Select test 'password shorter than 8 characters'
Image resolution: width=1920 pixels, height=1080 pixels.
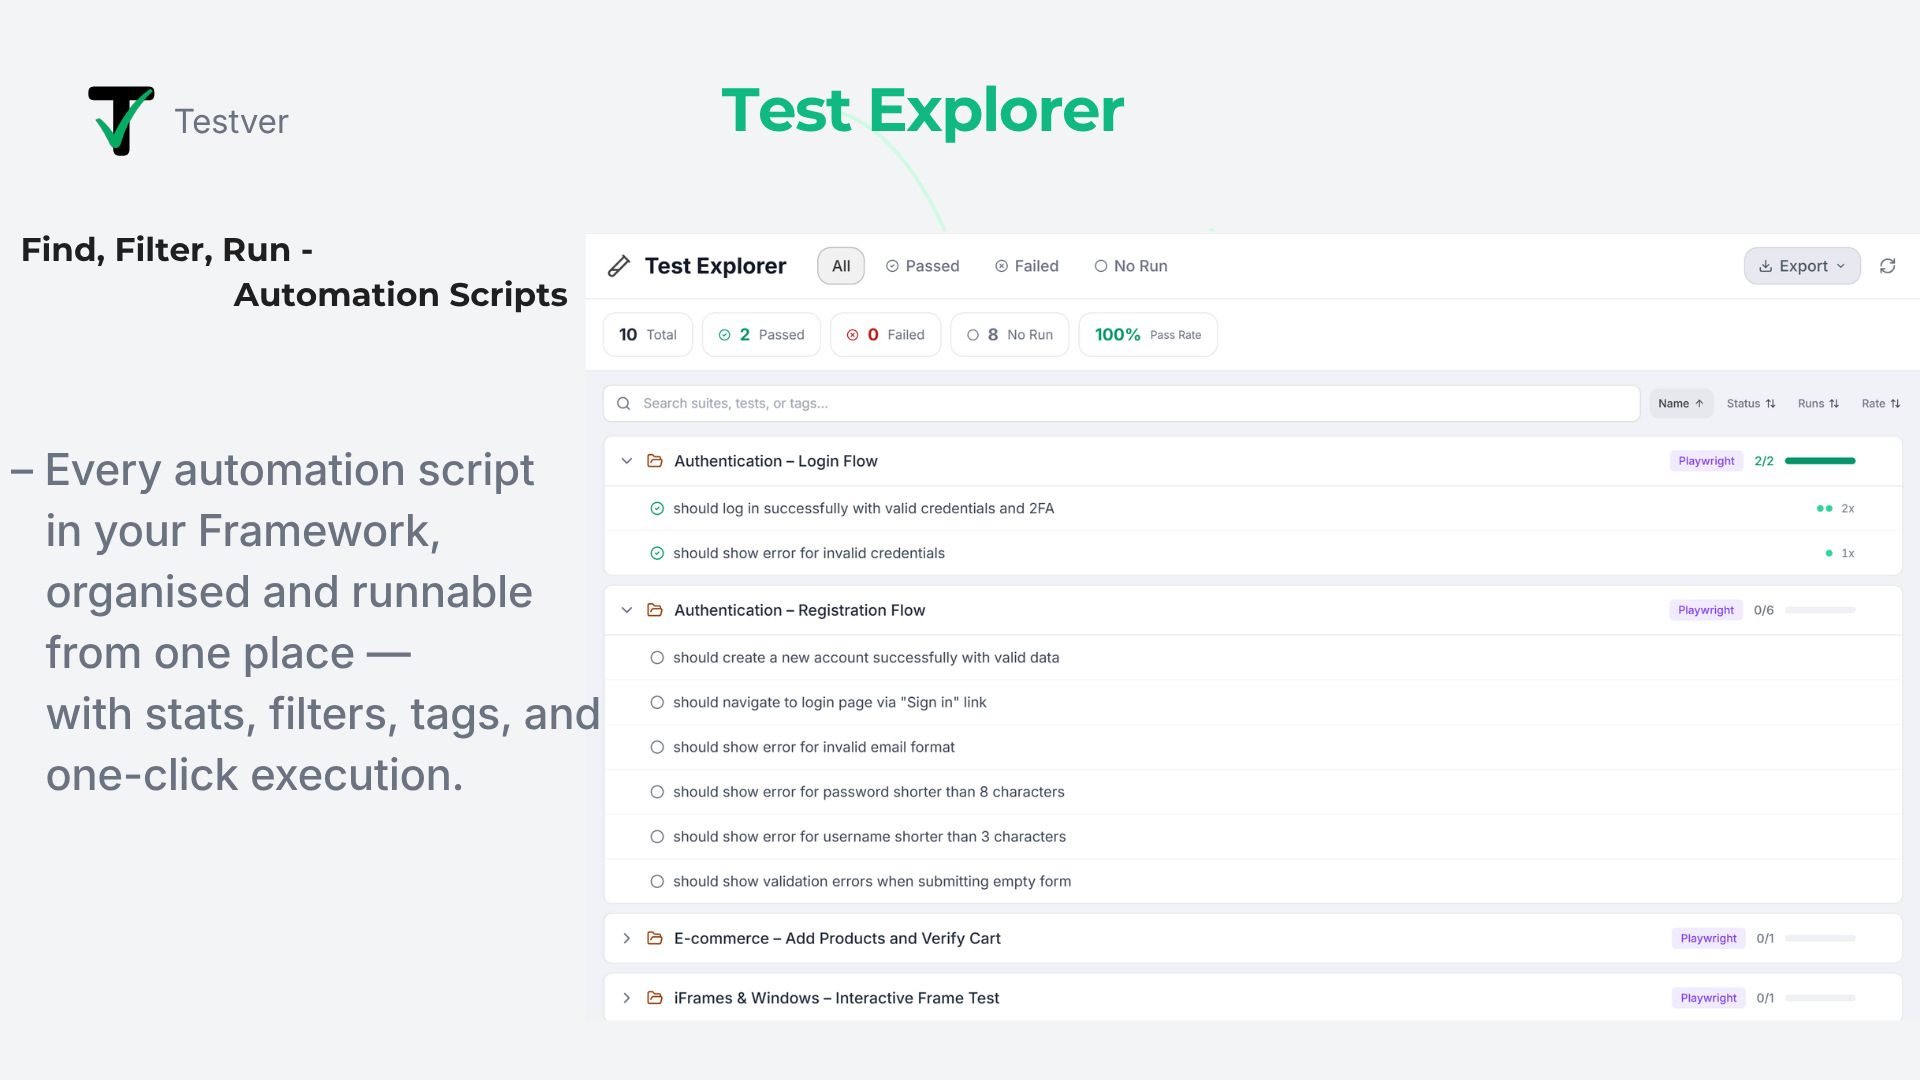[x=1253, y=792]
